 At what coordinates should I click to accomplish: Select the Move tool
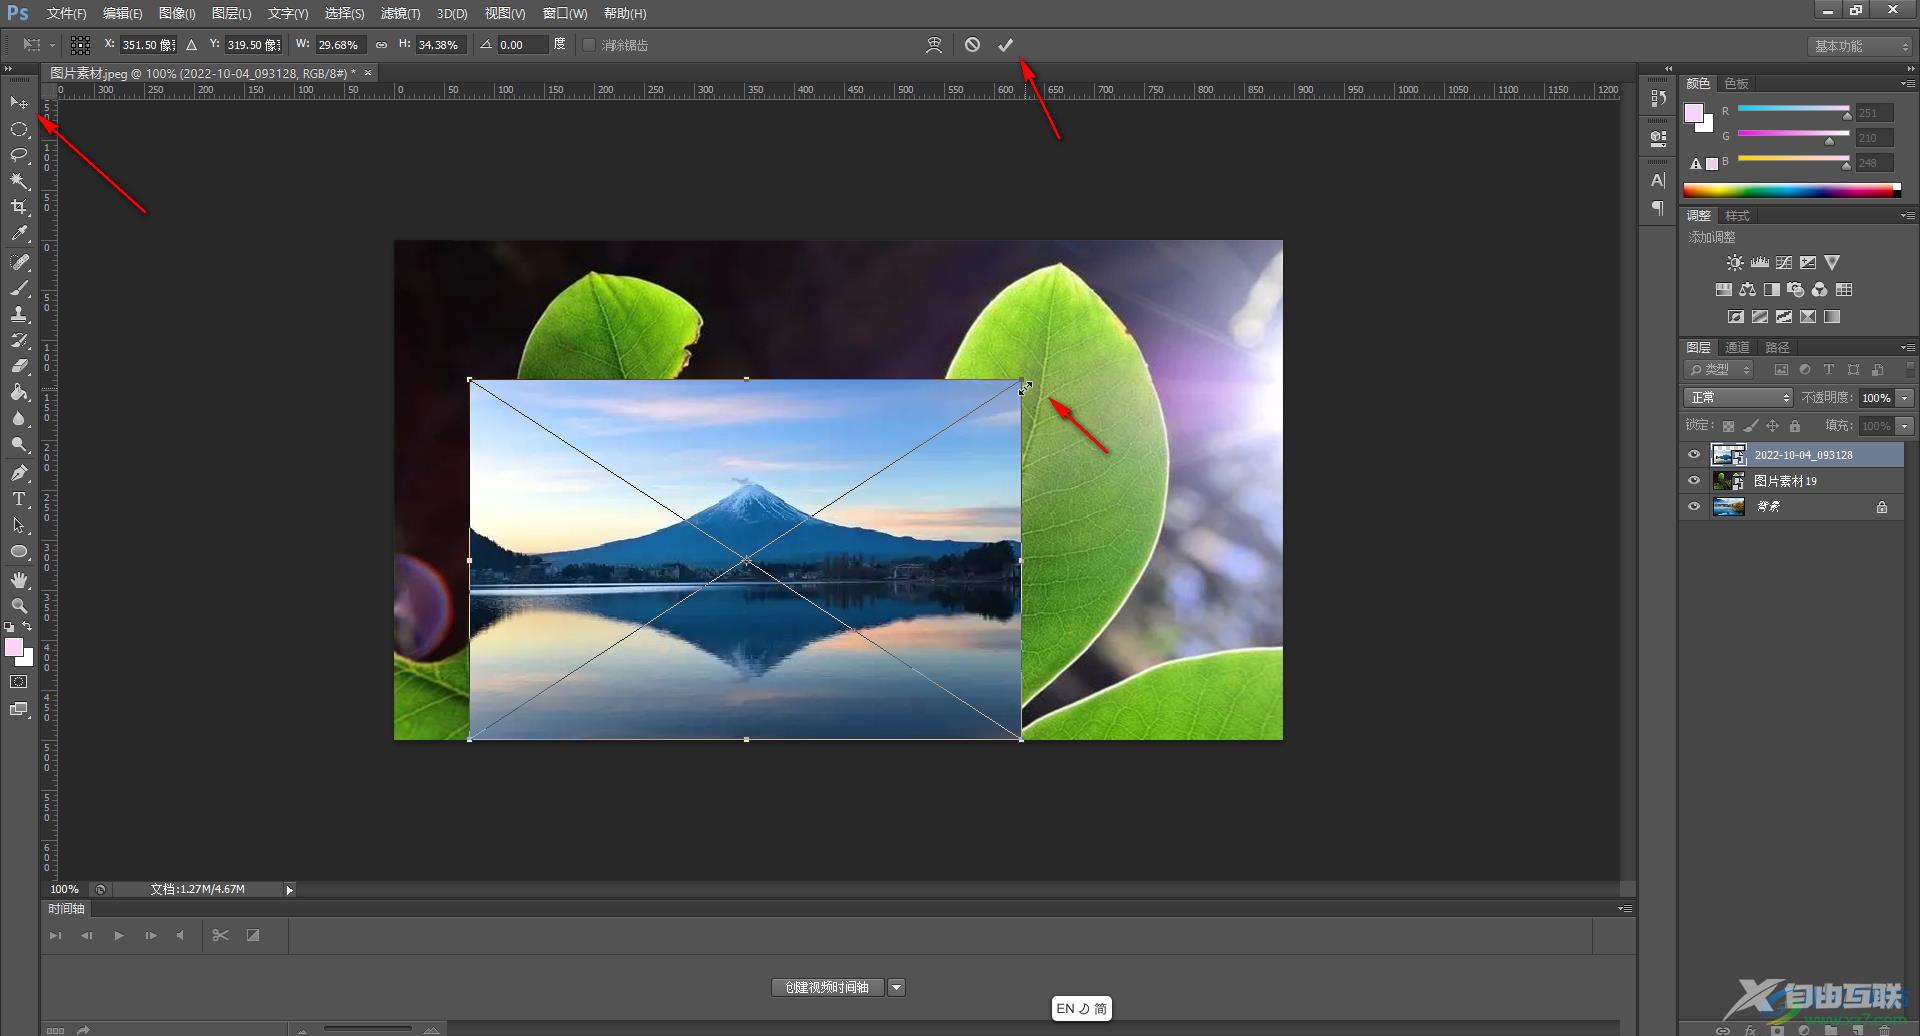(x=19, y=102)
